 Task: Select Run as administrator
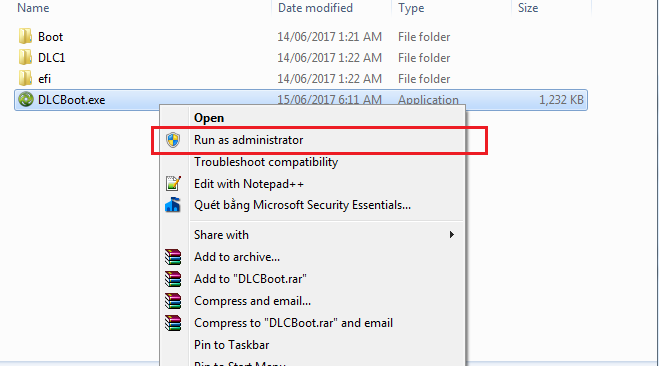248,140
